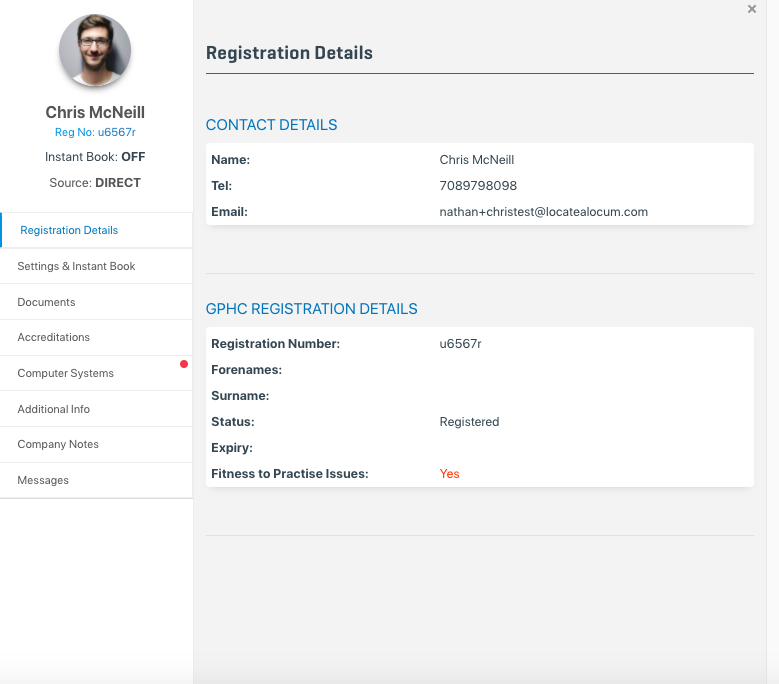779x684 pixels.
Task: Click Chris McNeill's profile photo
Action: pos(95,50)
